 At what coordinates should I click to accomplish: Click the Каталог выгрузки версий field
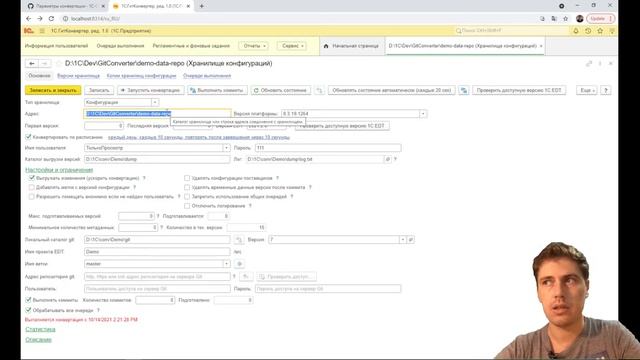[157, 159]
